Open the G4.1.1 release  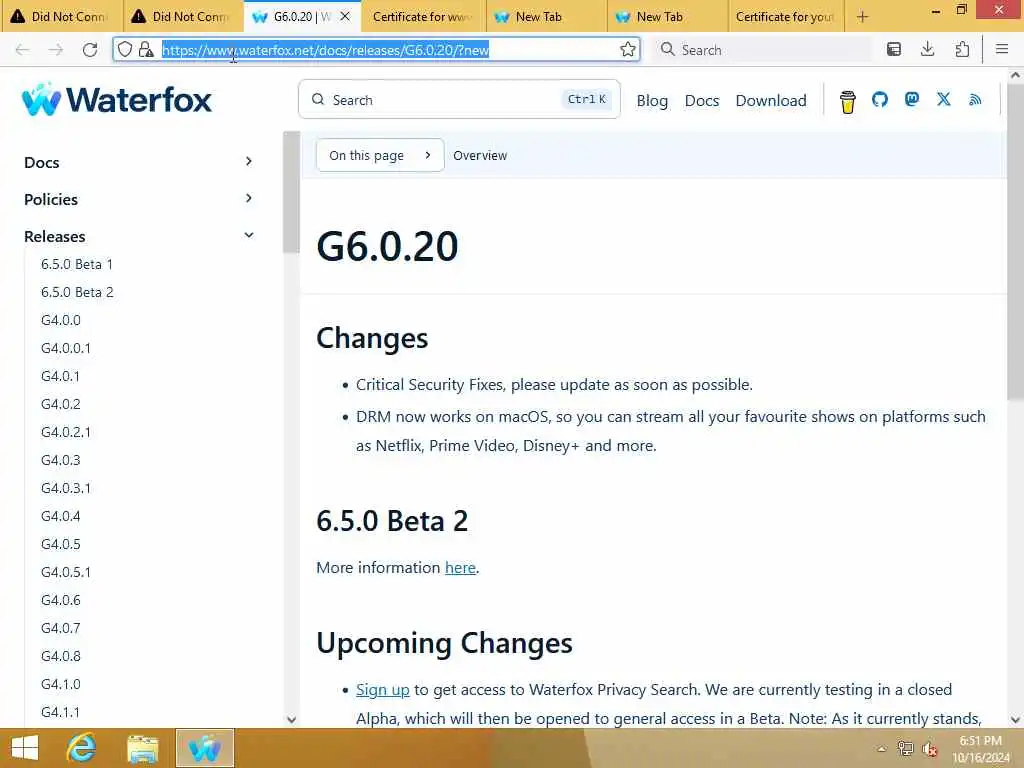60,712
